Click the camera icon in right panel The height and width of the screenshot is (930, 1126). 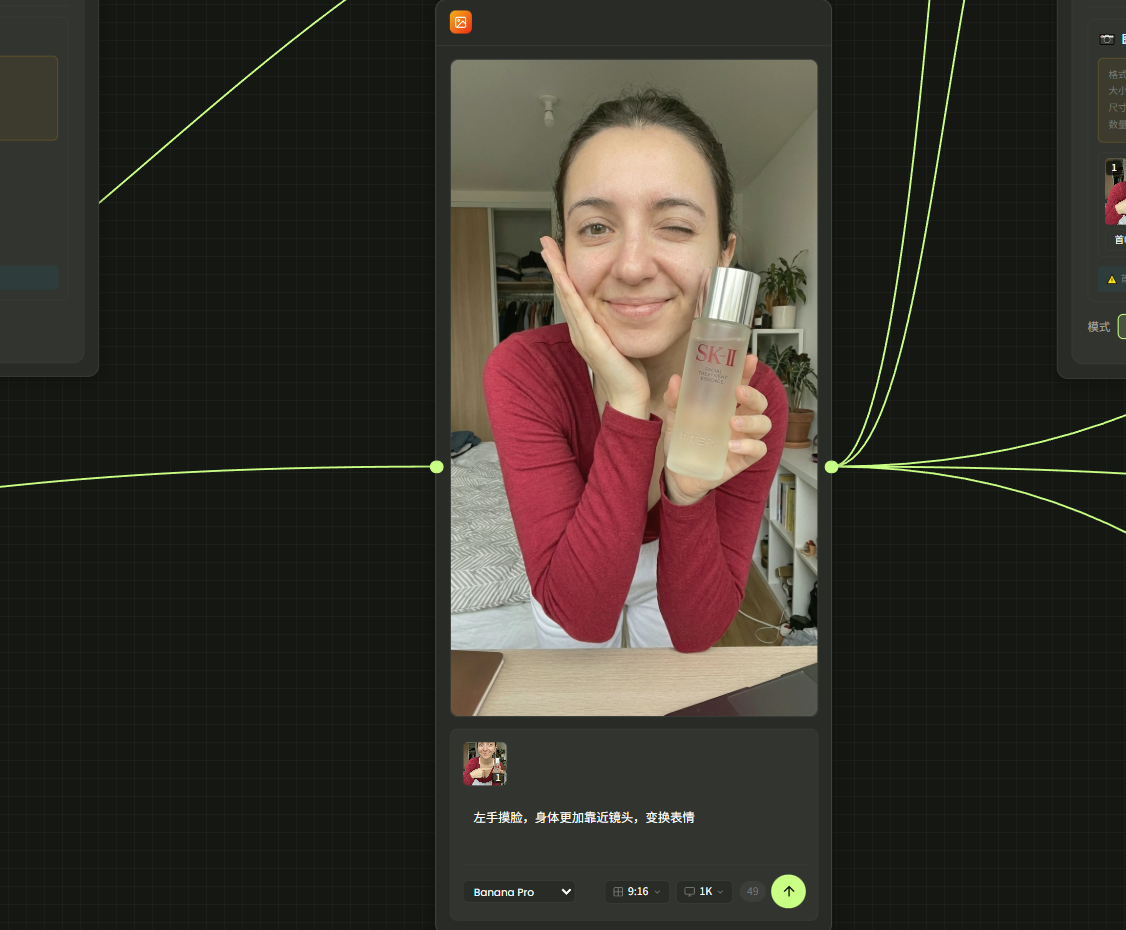[x=1107, y=39]
